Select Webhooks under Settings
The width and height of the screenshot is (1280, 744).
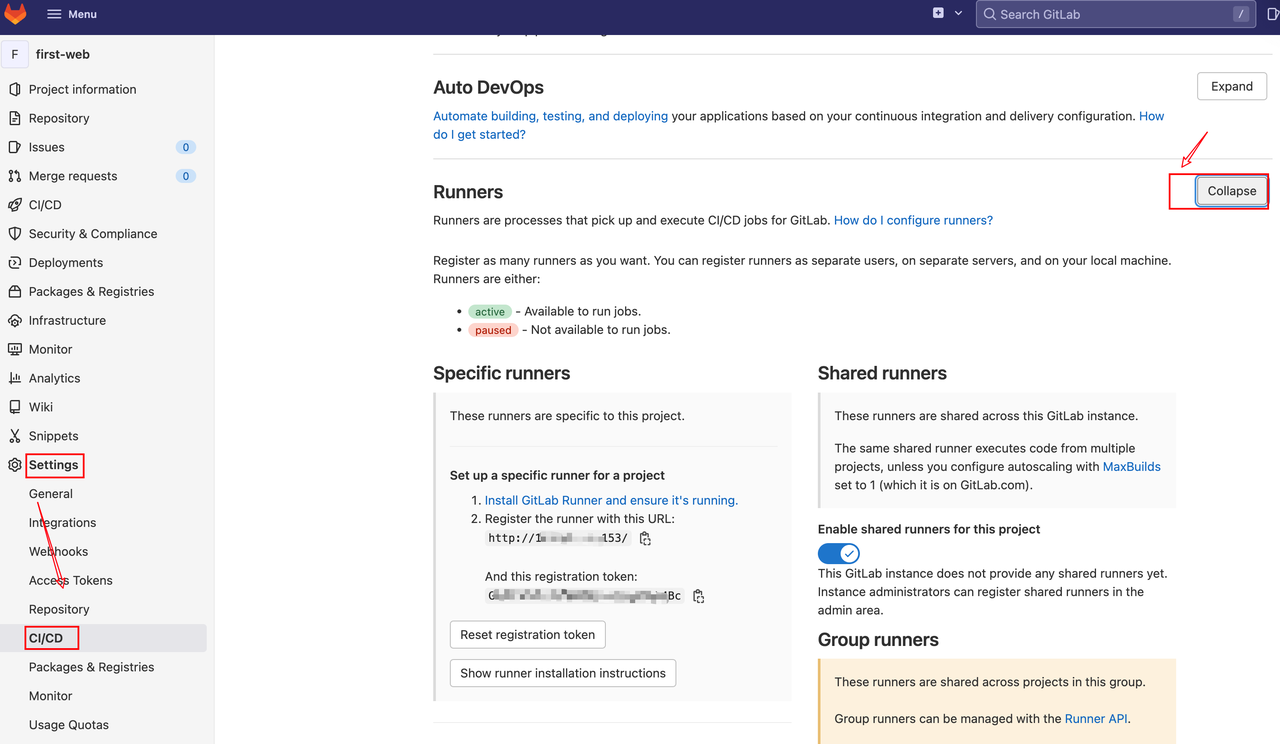point(58,552)
